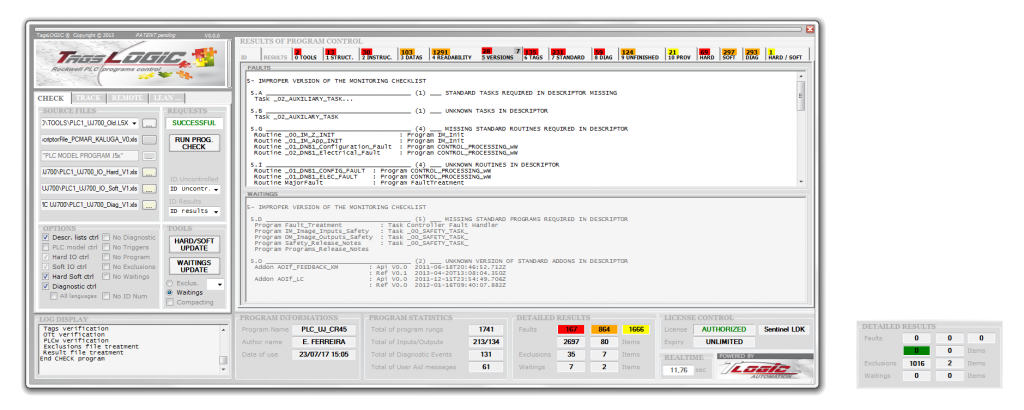Browse for the PLC1_UJ700_Old L5X source file

coord(150,123)
